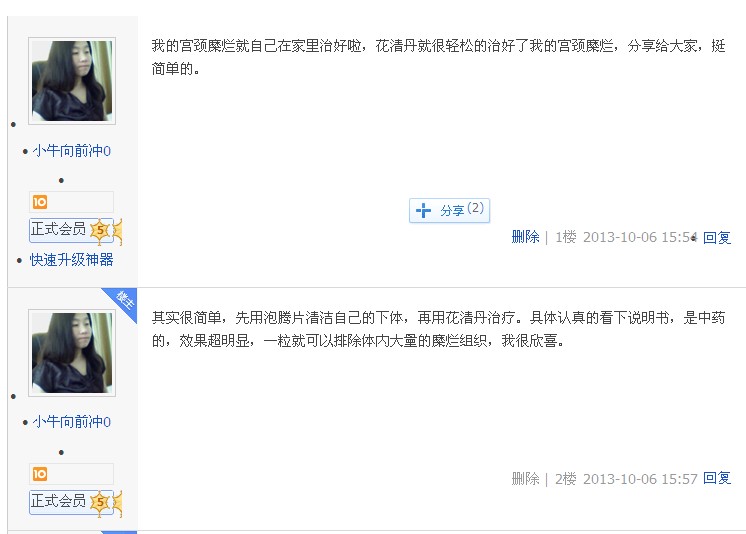Reply to the 1楼 post with 回复
The width and height of the screenshot is (746, 534).
click(x=717, y=237)
